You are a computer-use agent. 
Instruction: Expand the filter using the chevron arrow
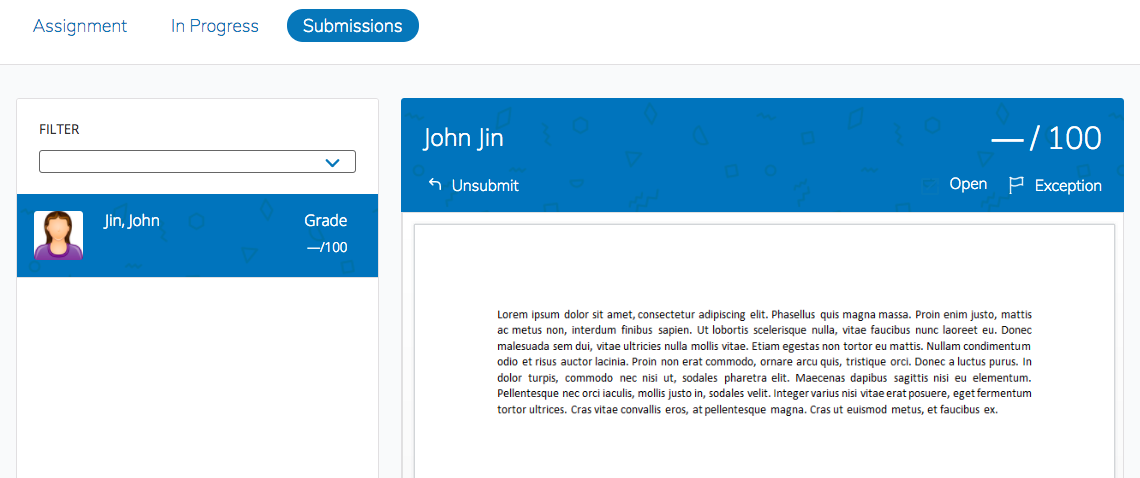click(333, 162)
